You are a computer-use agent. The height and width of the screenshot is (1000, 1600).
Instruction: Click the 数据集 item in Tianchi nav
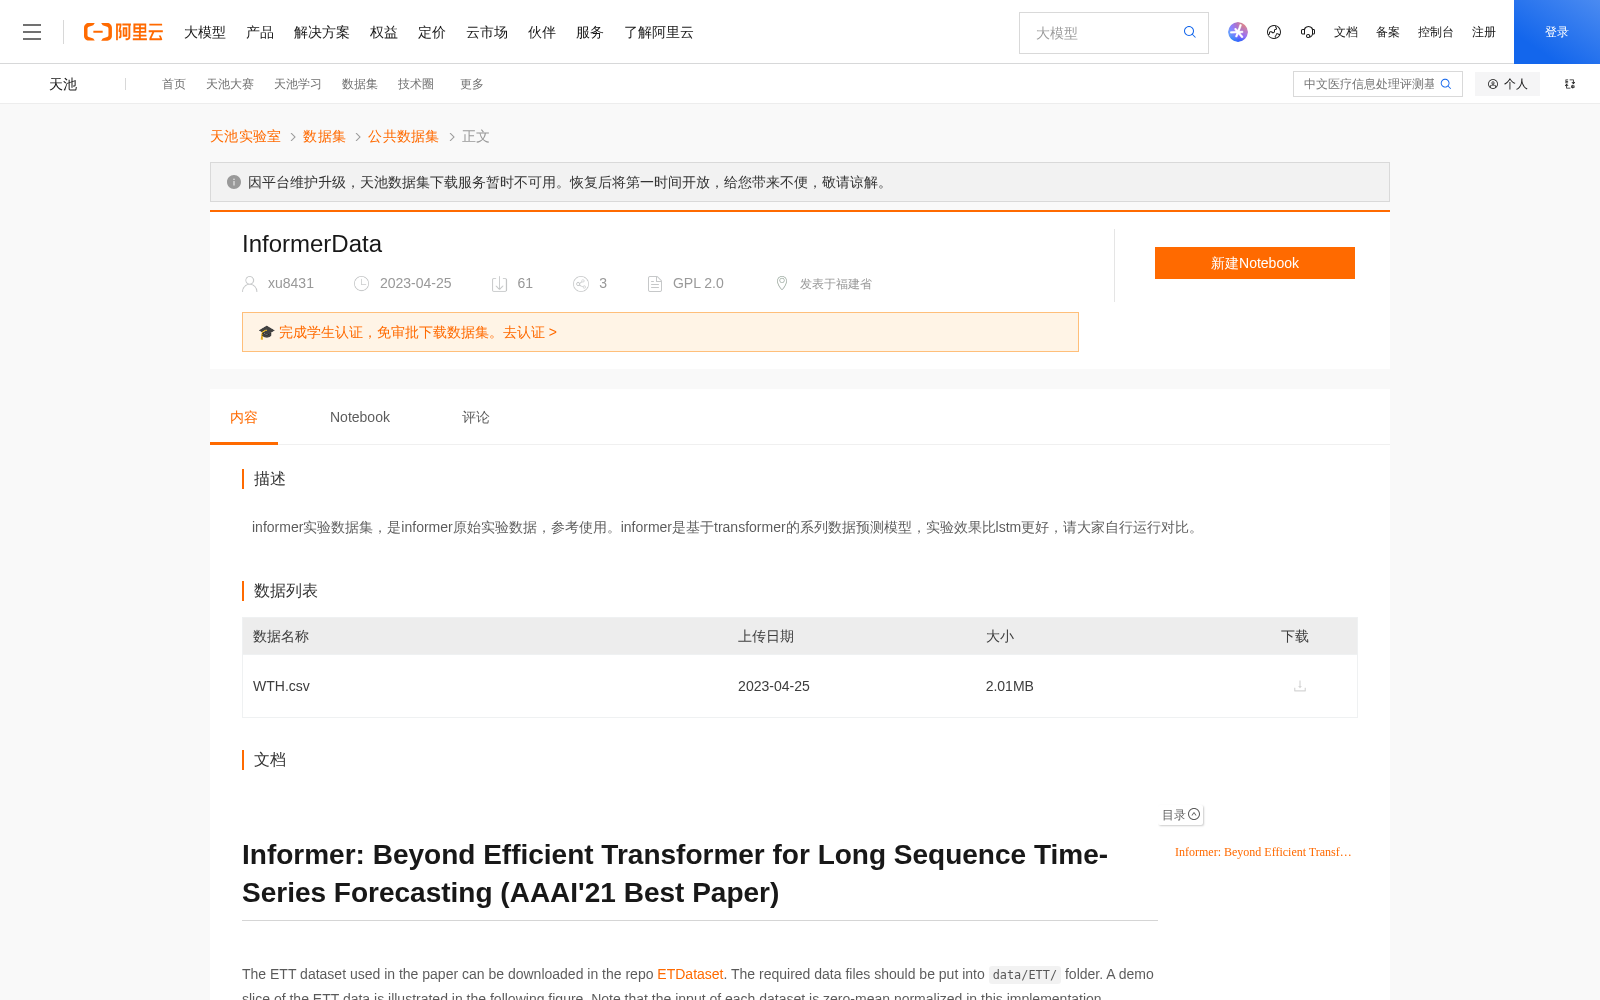360,84
